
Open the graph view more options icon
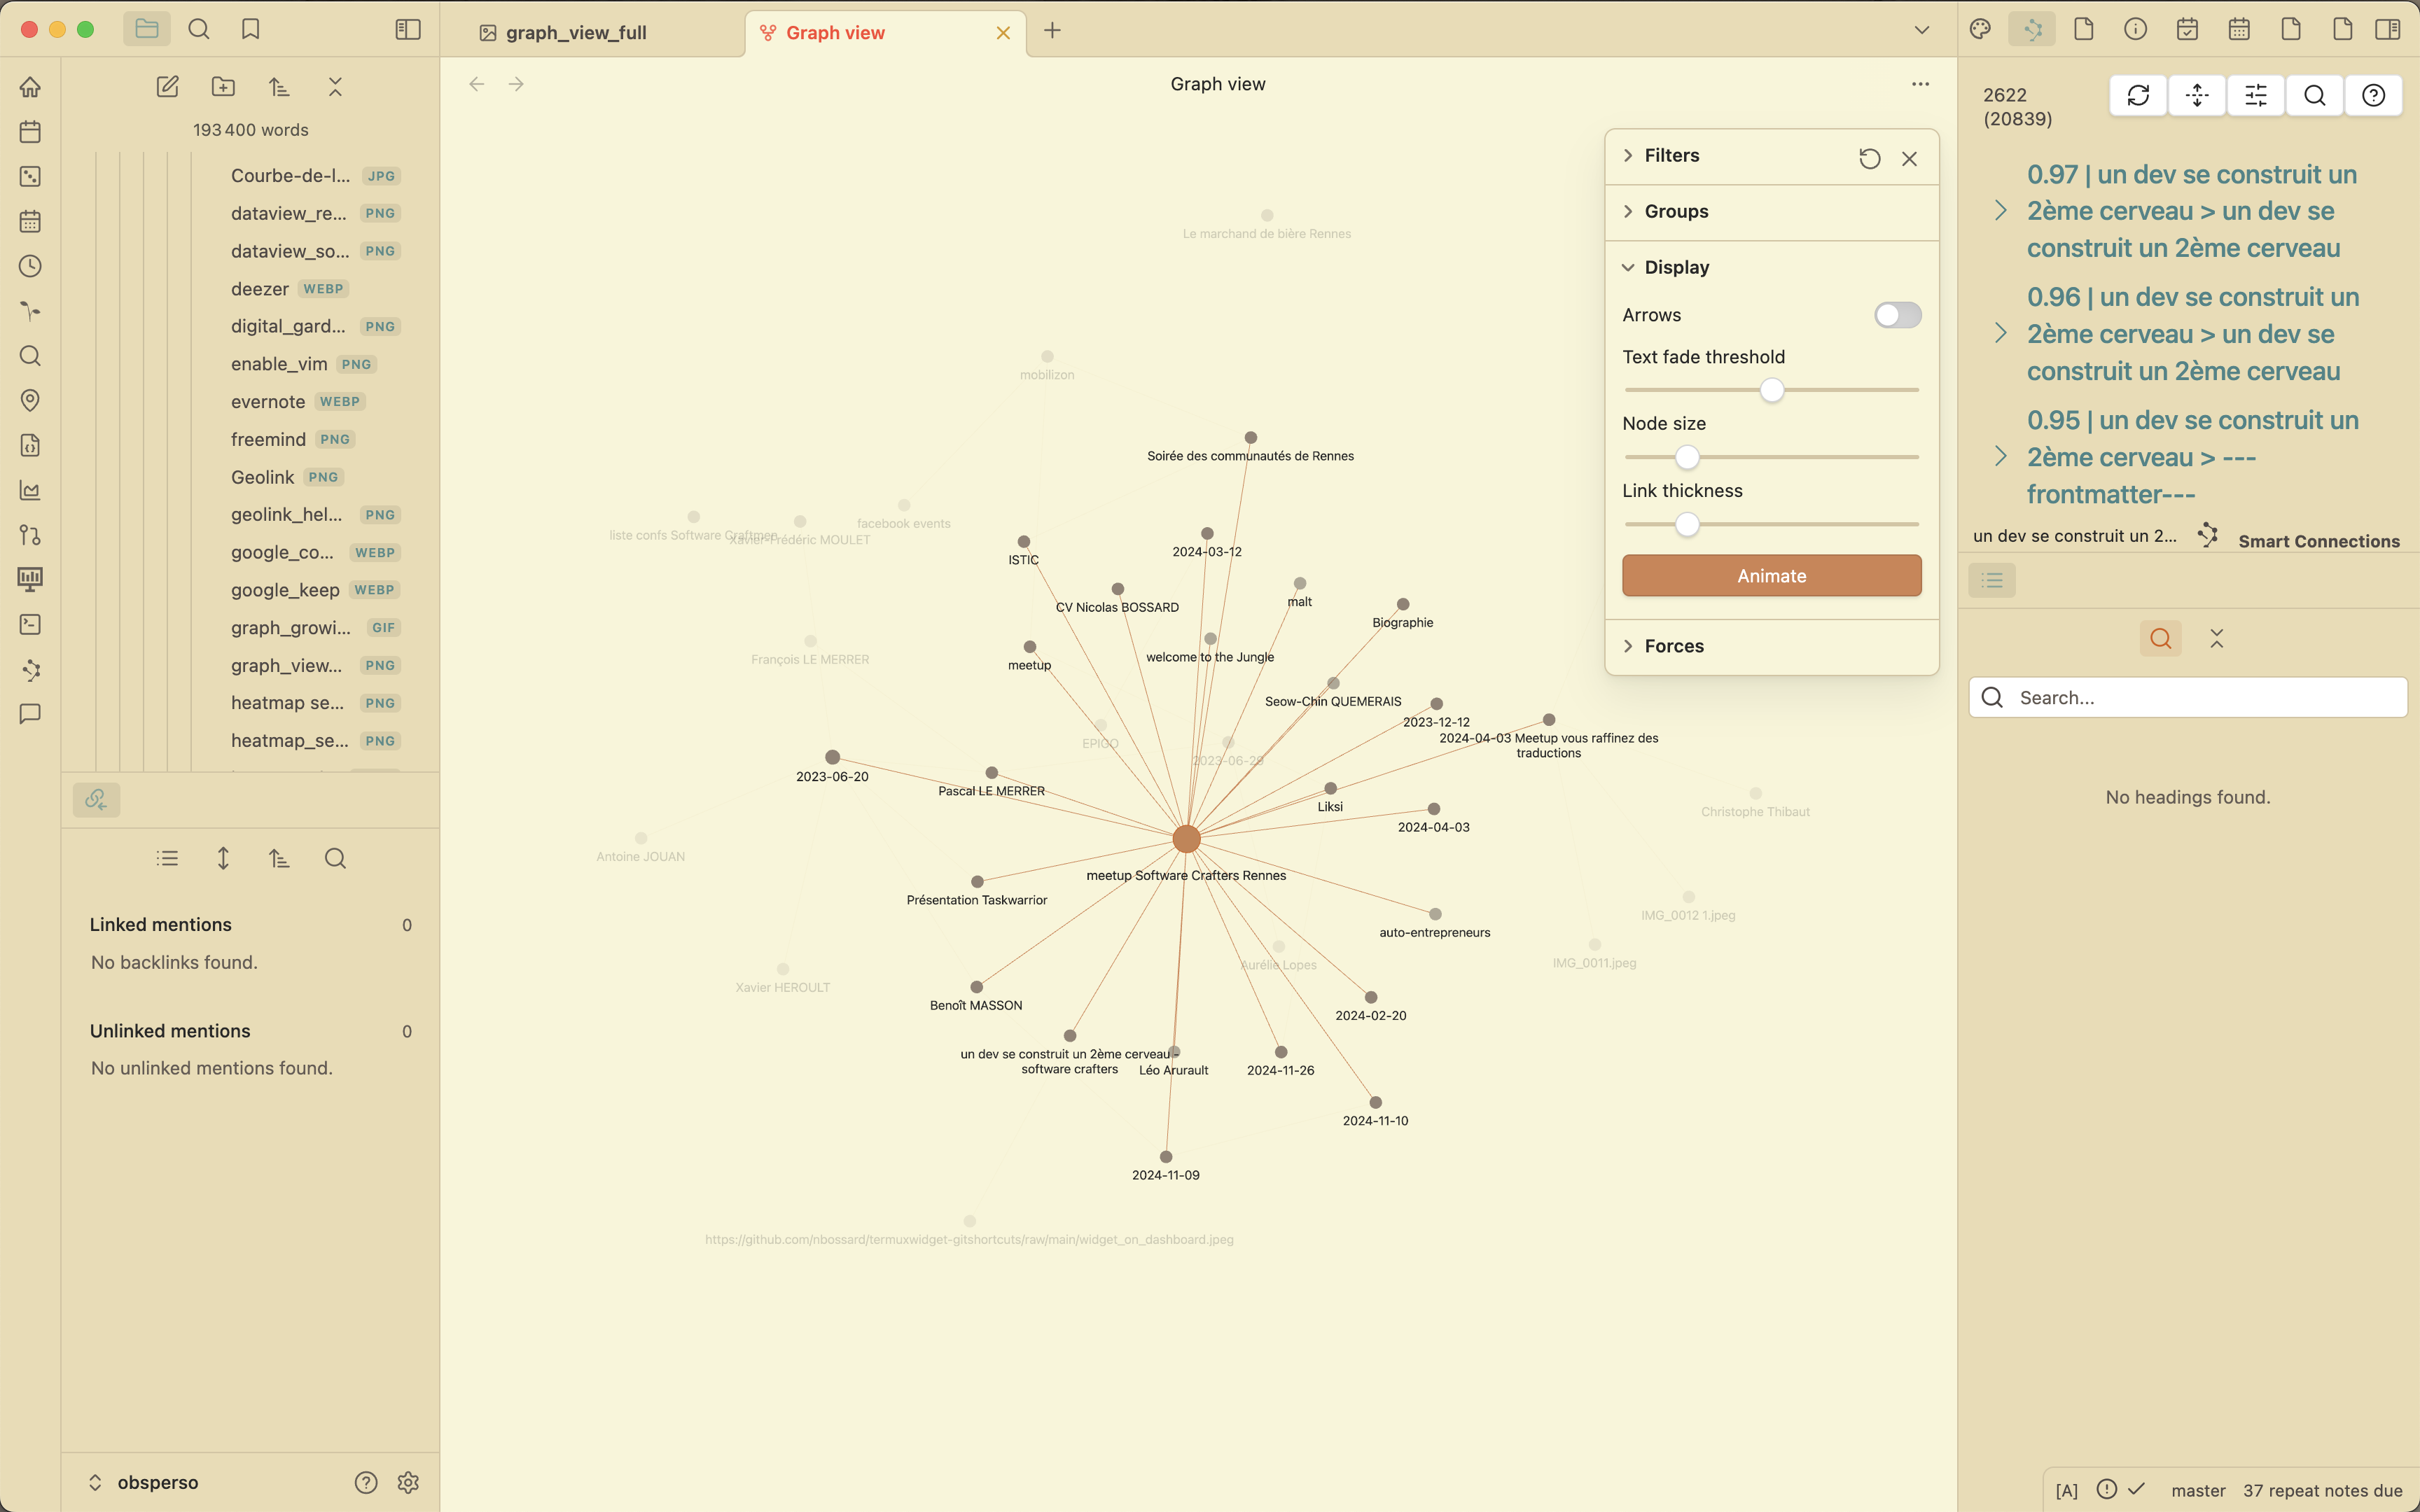[x=1920, y=84]
